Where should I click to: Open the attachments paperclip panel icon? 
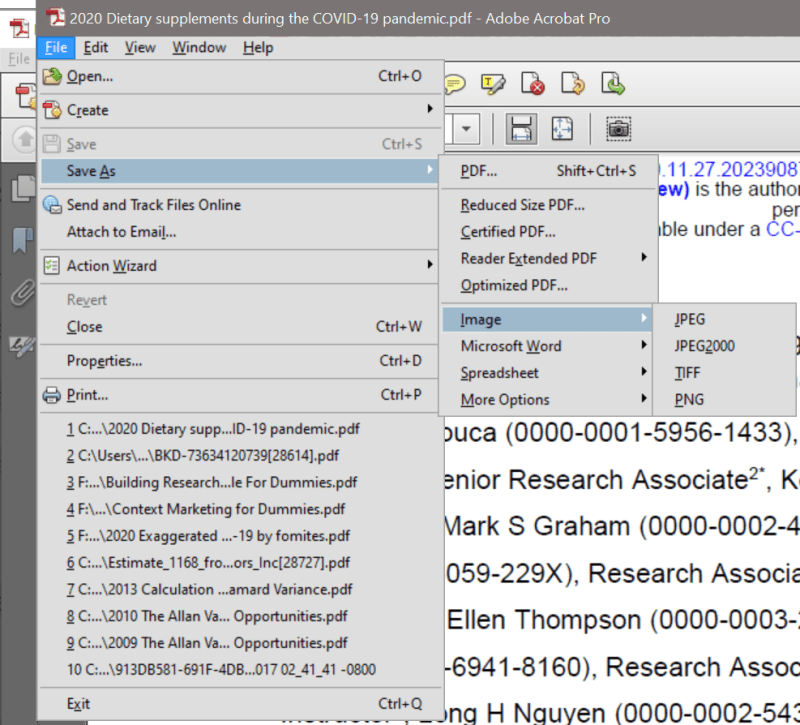coord(22,293)
